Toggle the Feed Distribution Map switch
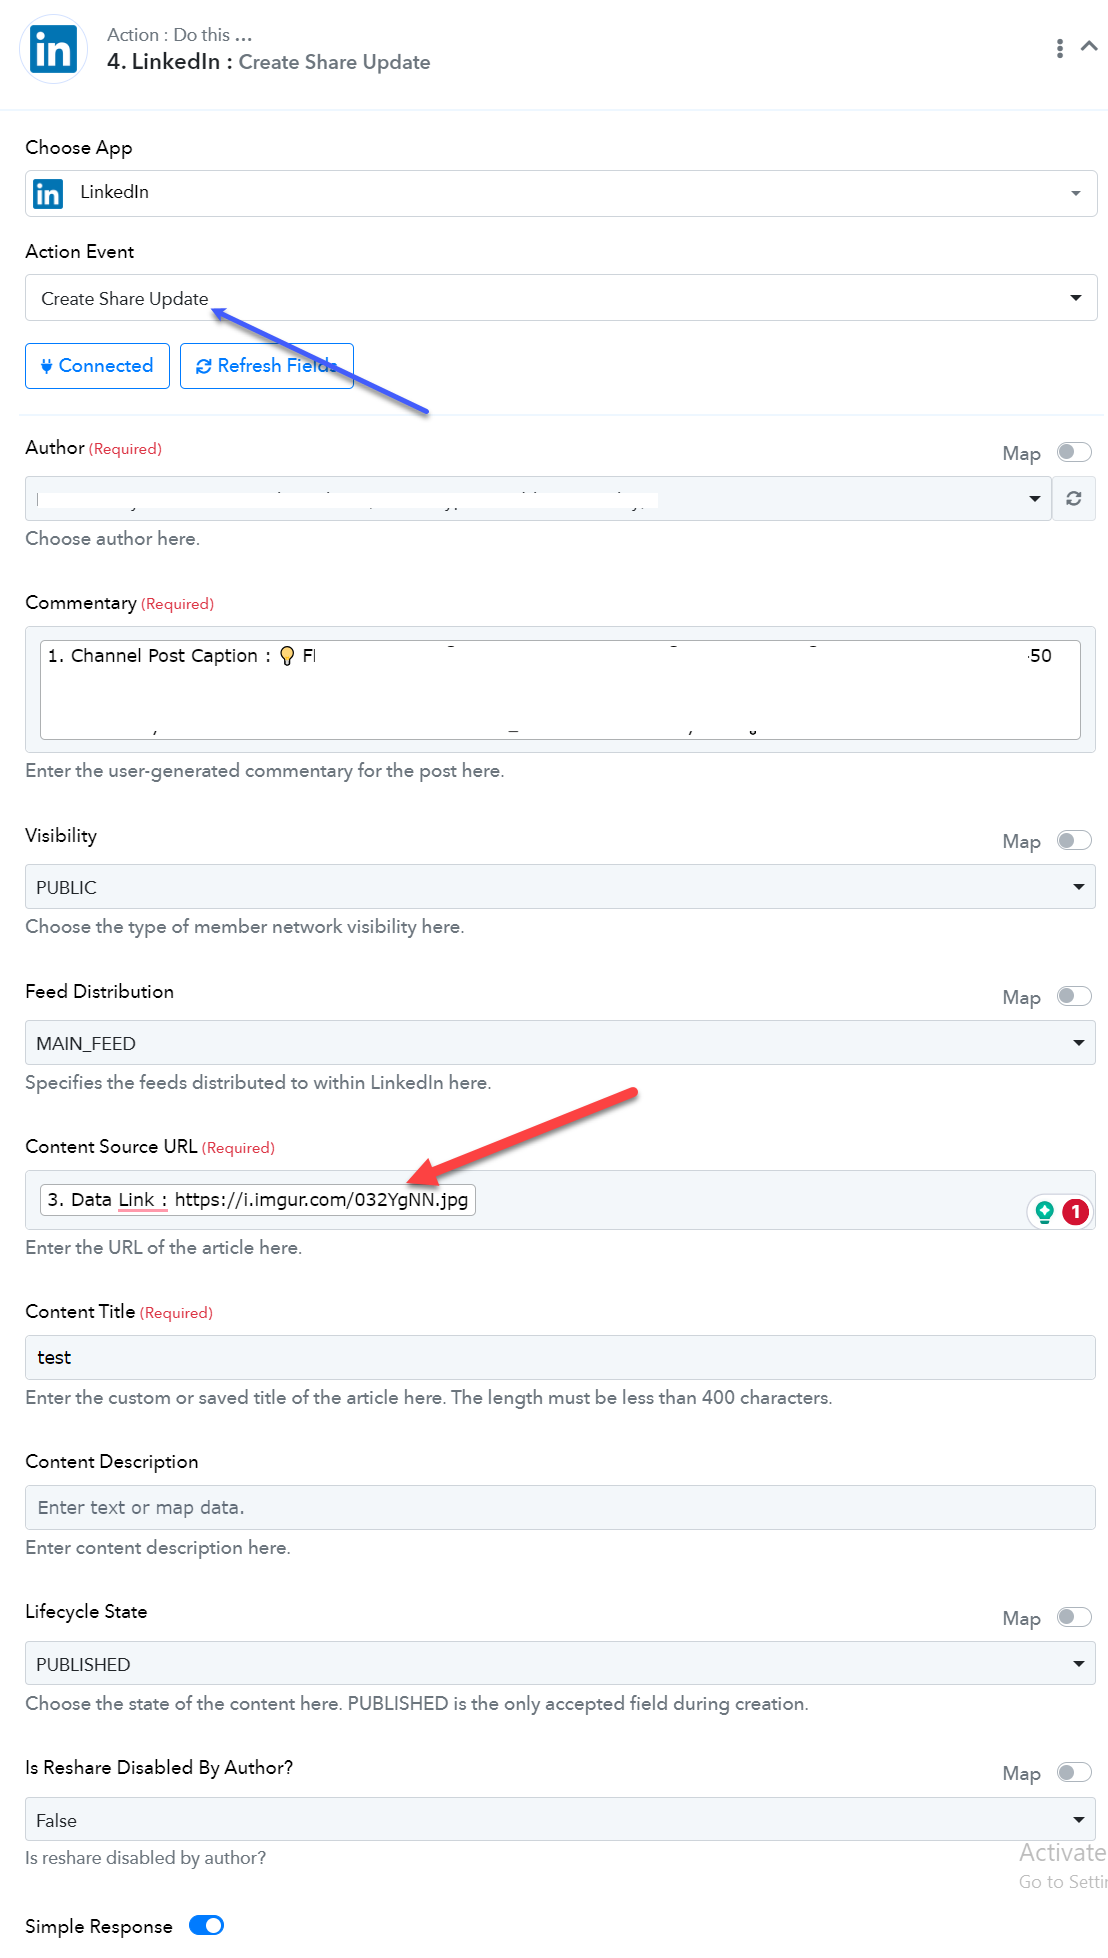 [1074, 996]
